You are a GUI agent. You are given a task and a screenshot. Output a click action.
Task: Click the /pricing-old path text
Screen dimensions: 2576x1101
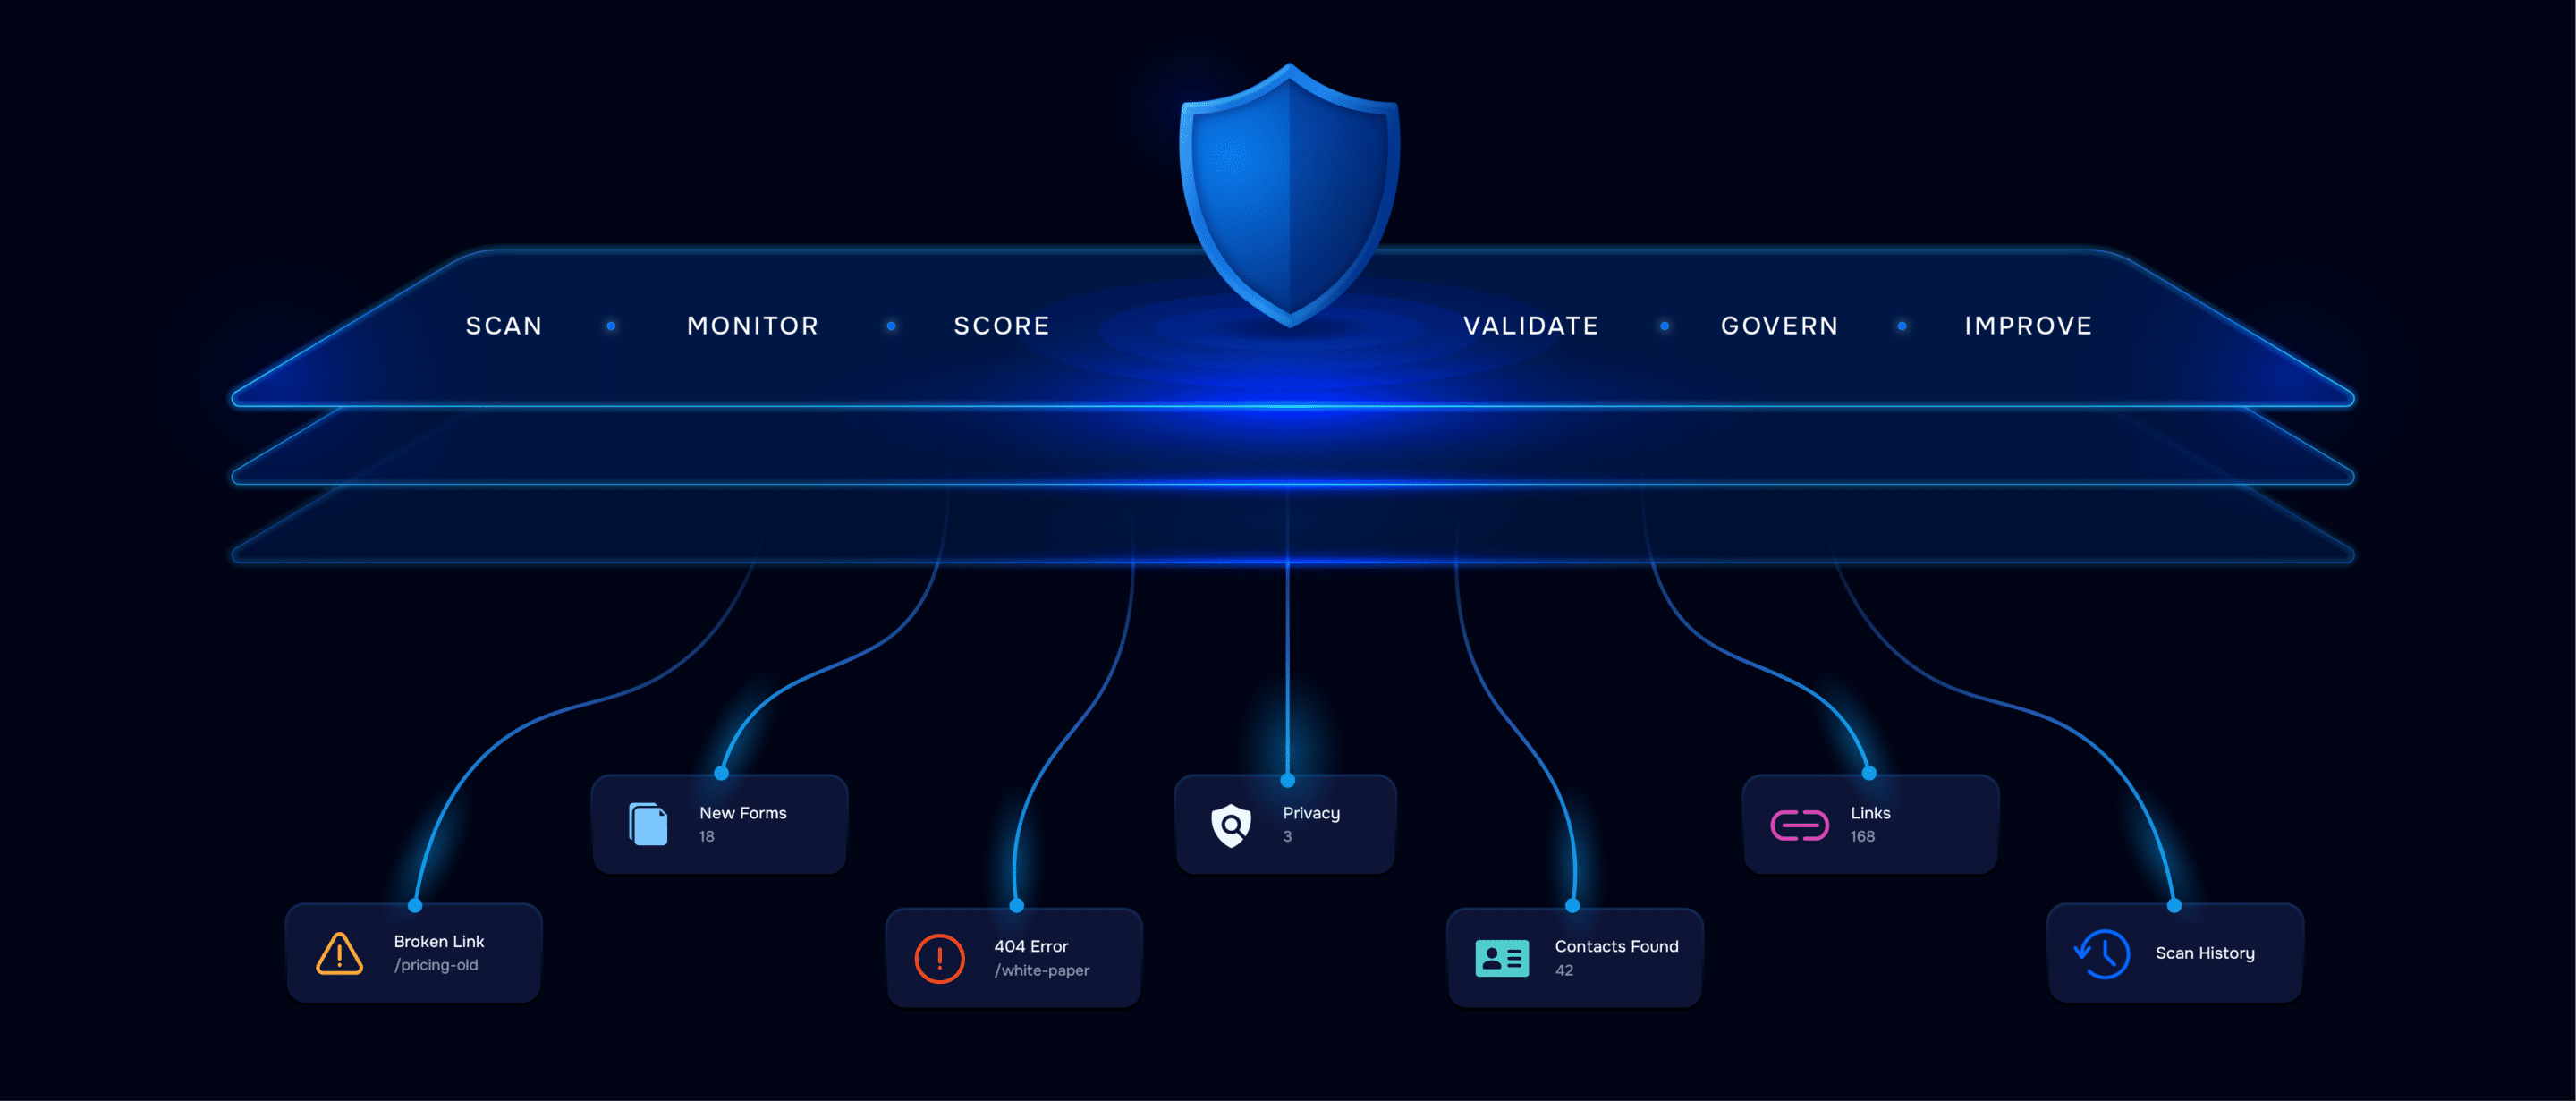pyautogui.click(x=436, y=965)
